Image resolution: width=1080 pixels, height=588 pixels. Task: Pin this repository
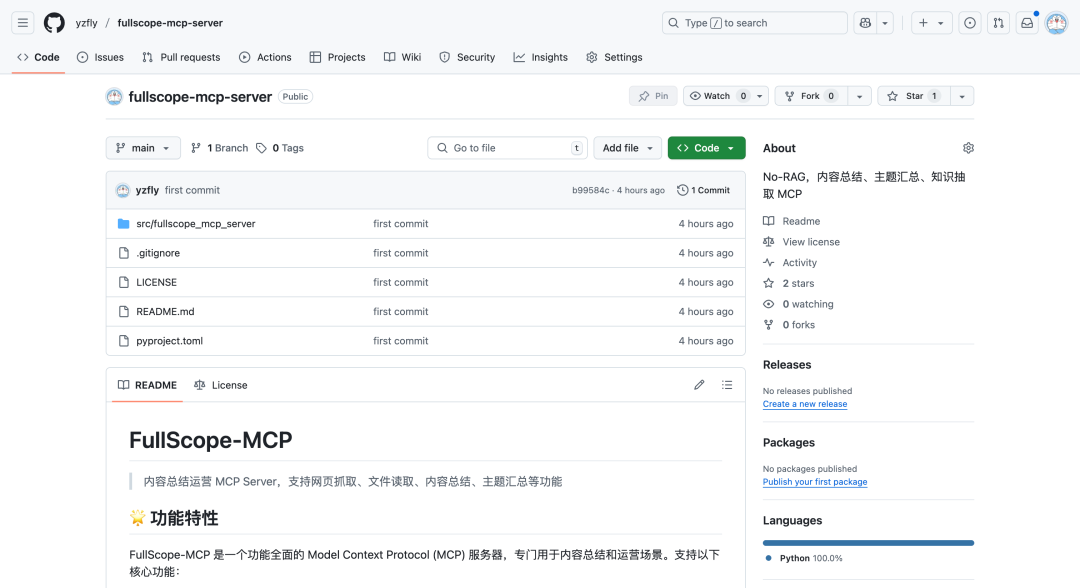[653, 96]
